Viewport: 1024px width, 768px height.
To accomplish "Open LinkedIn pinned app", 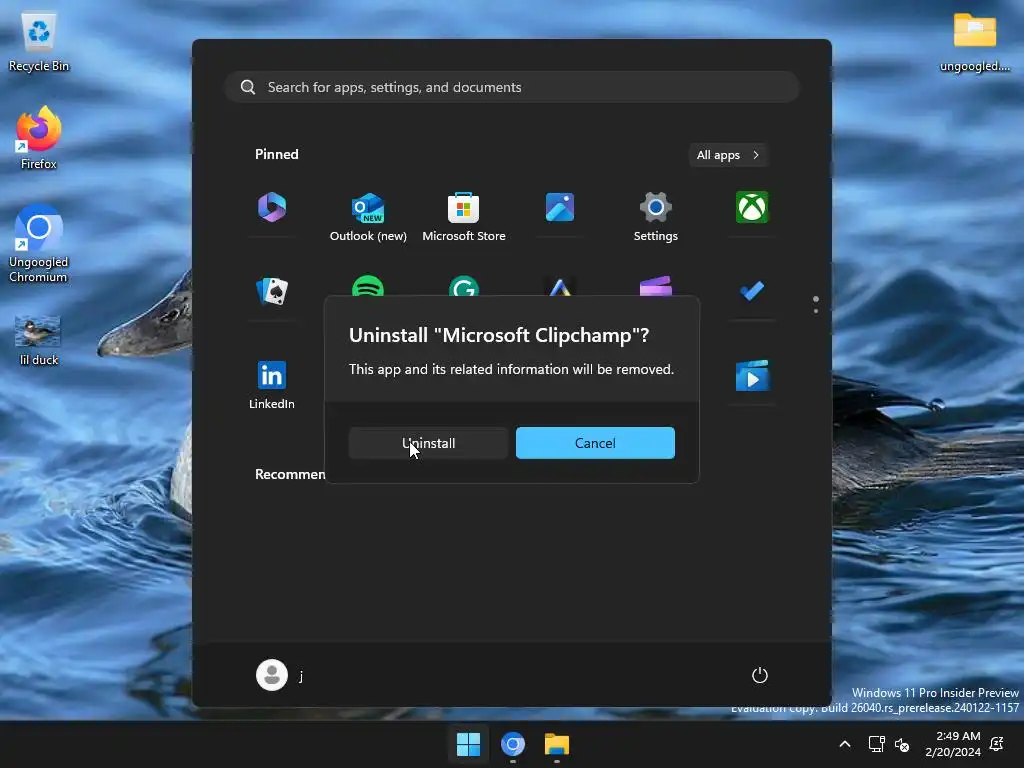I will [x=272, y=385].
